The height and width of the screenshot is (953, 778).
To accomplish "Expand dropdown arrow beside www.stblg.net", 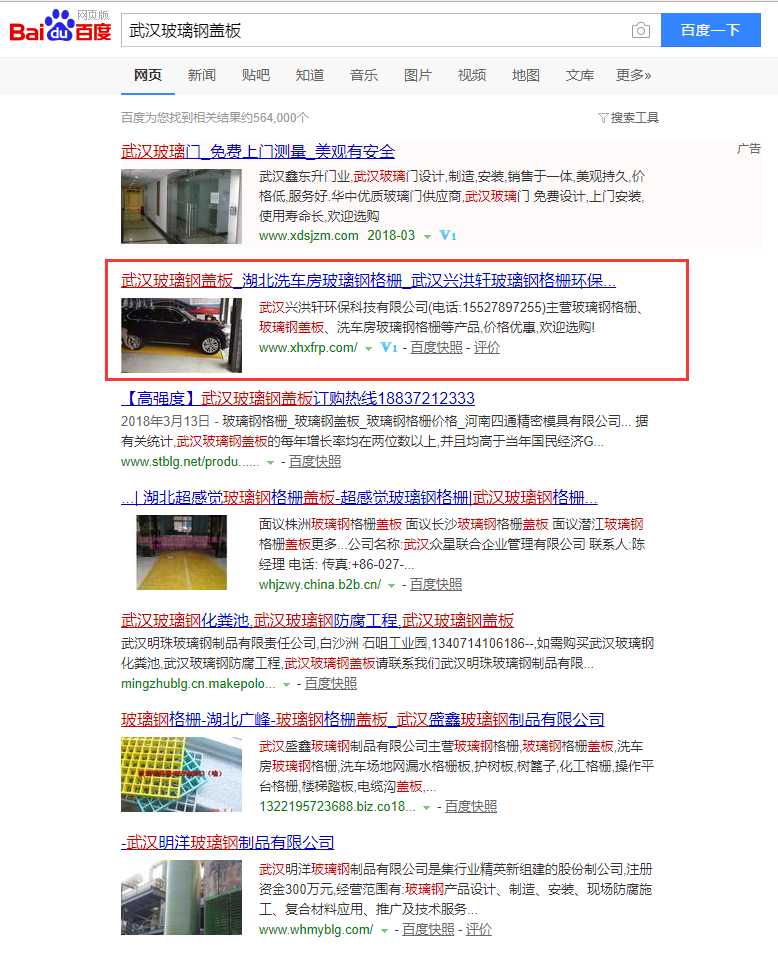I will coord(270,462).
